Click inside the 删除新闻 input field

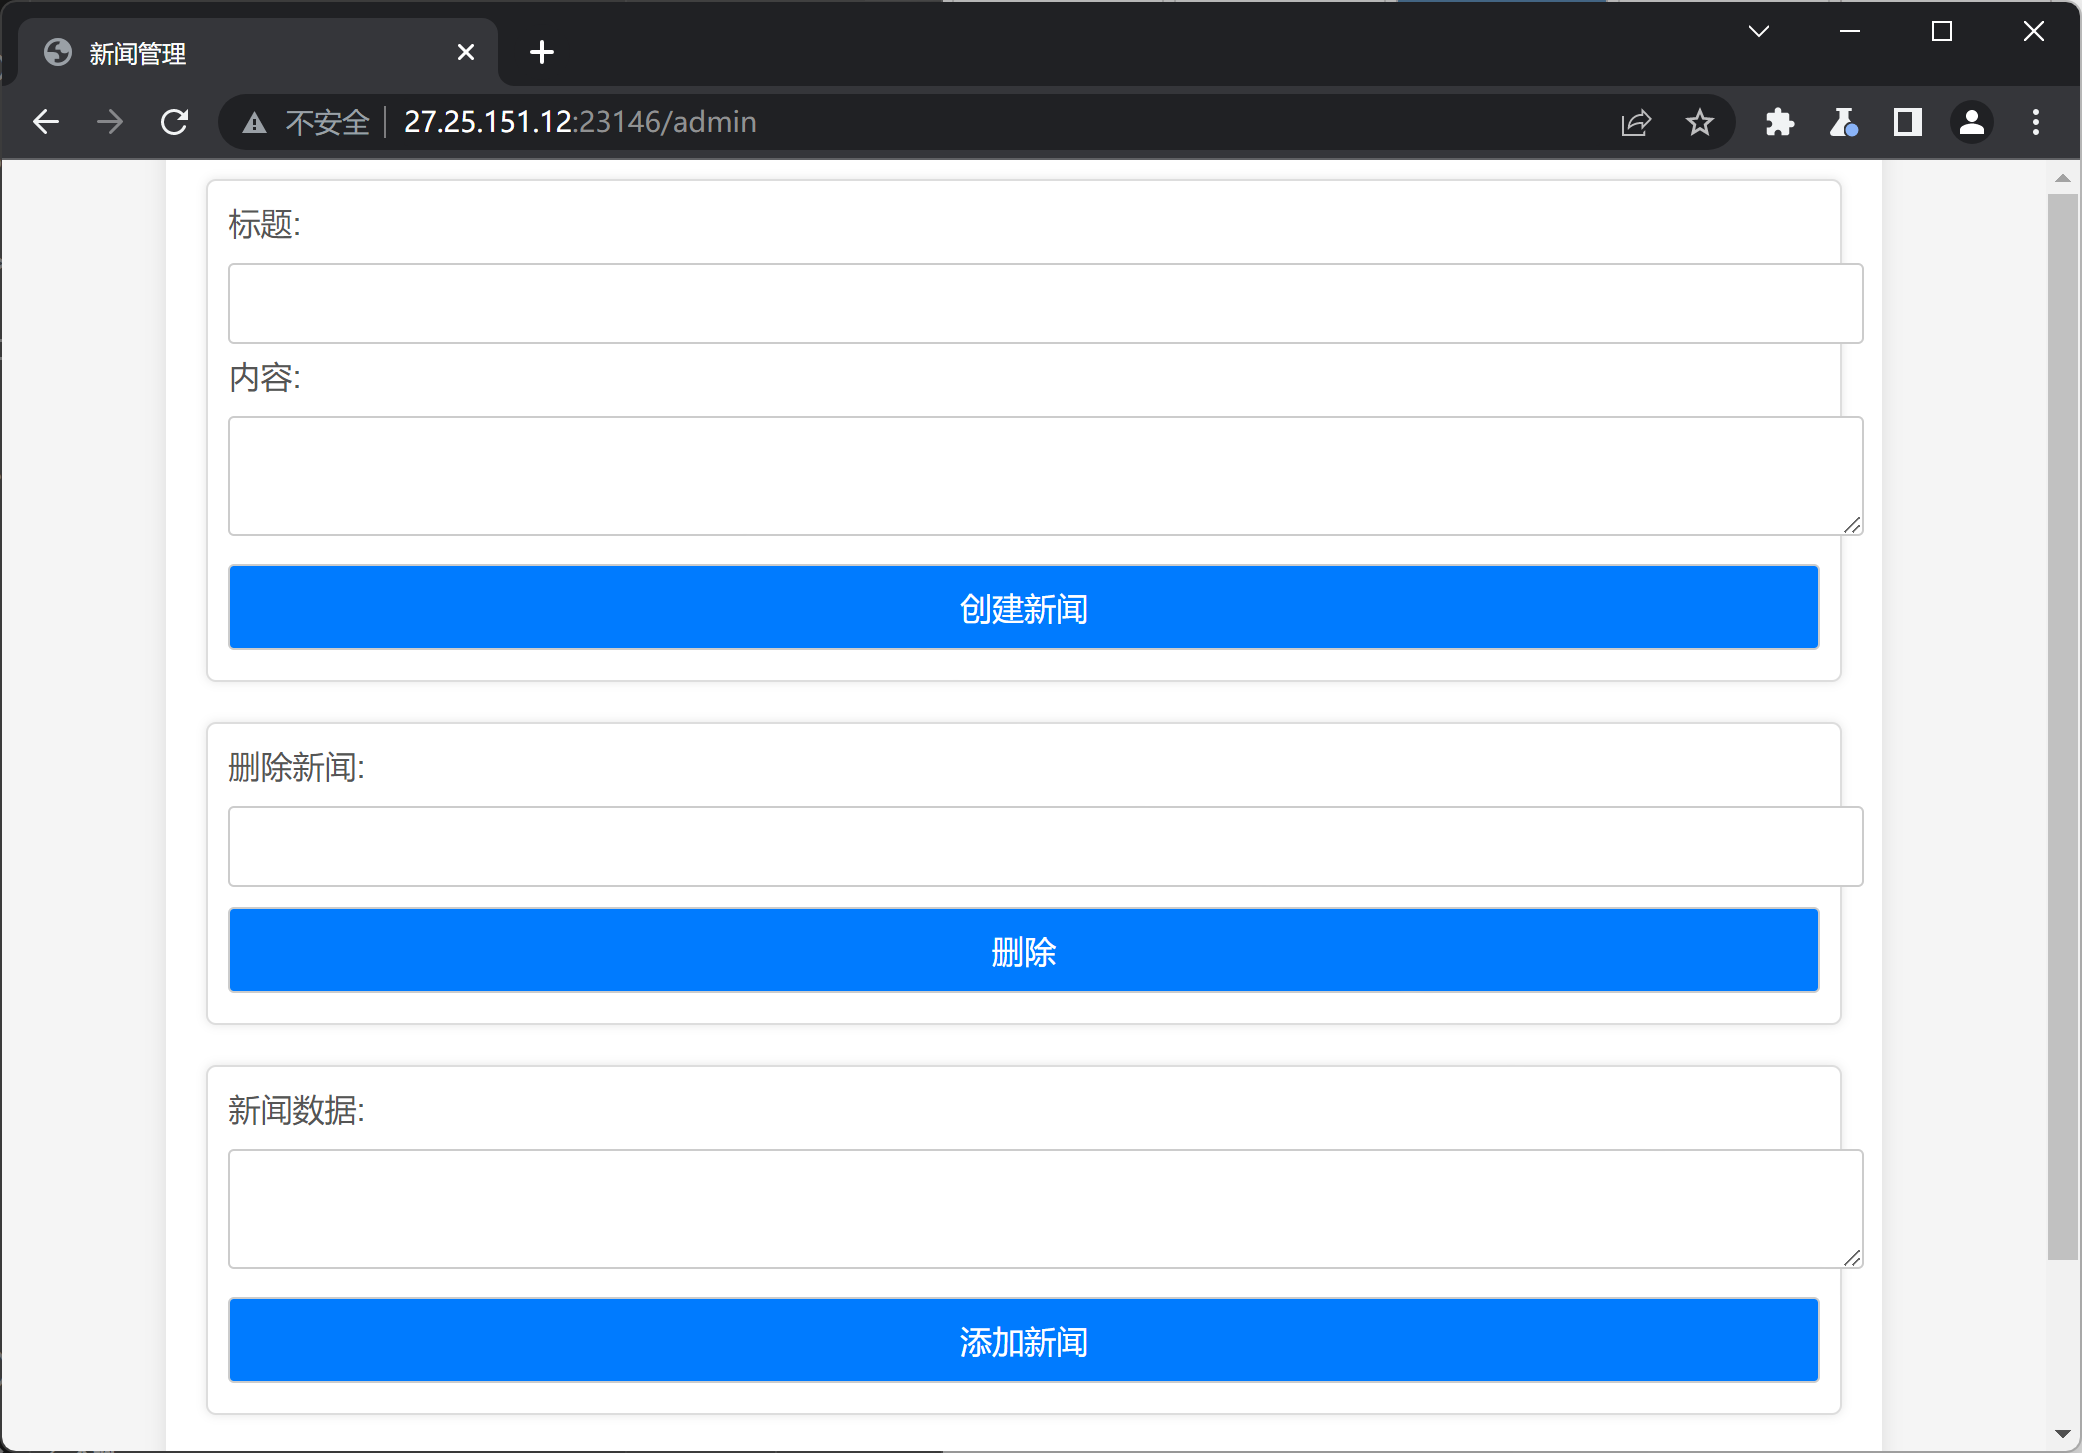[1045, 847]
